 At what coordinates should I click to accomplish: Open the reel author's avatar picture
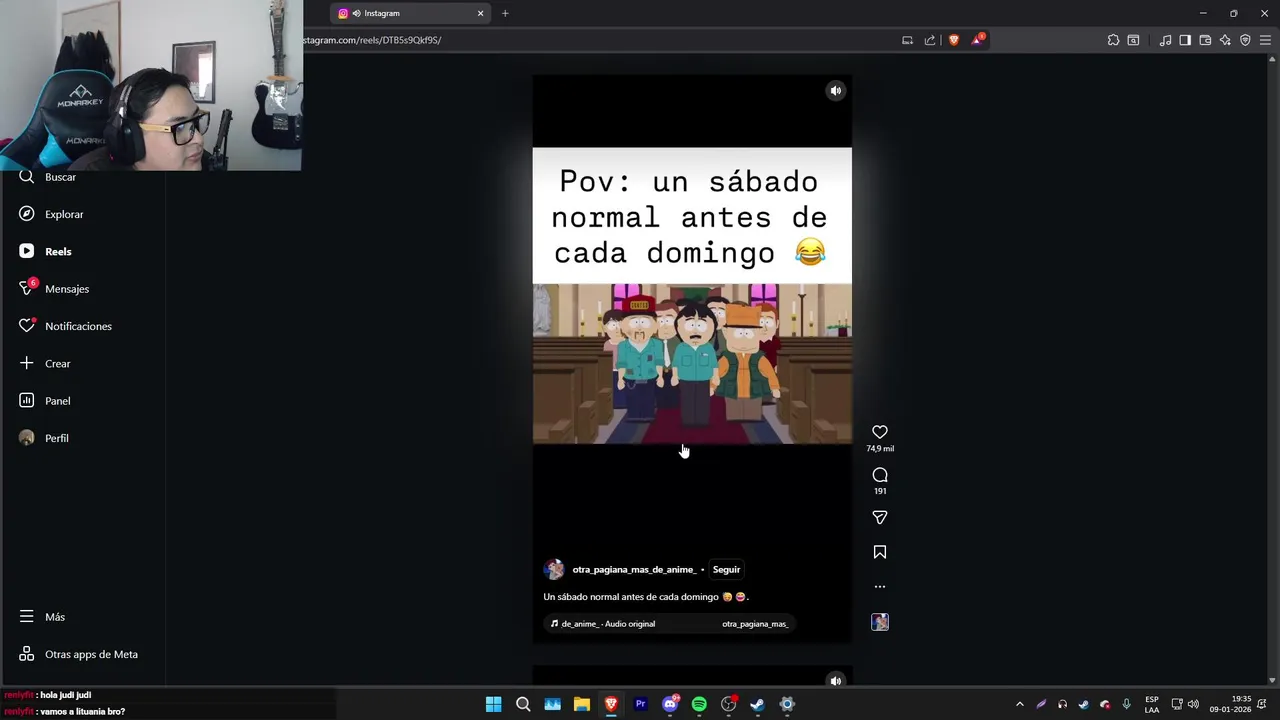(554, 569)
